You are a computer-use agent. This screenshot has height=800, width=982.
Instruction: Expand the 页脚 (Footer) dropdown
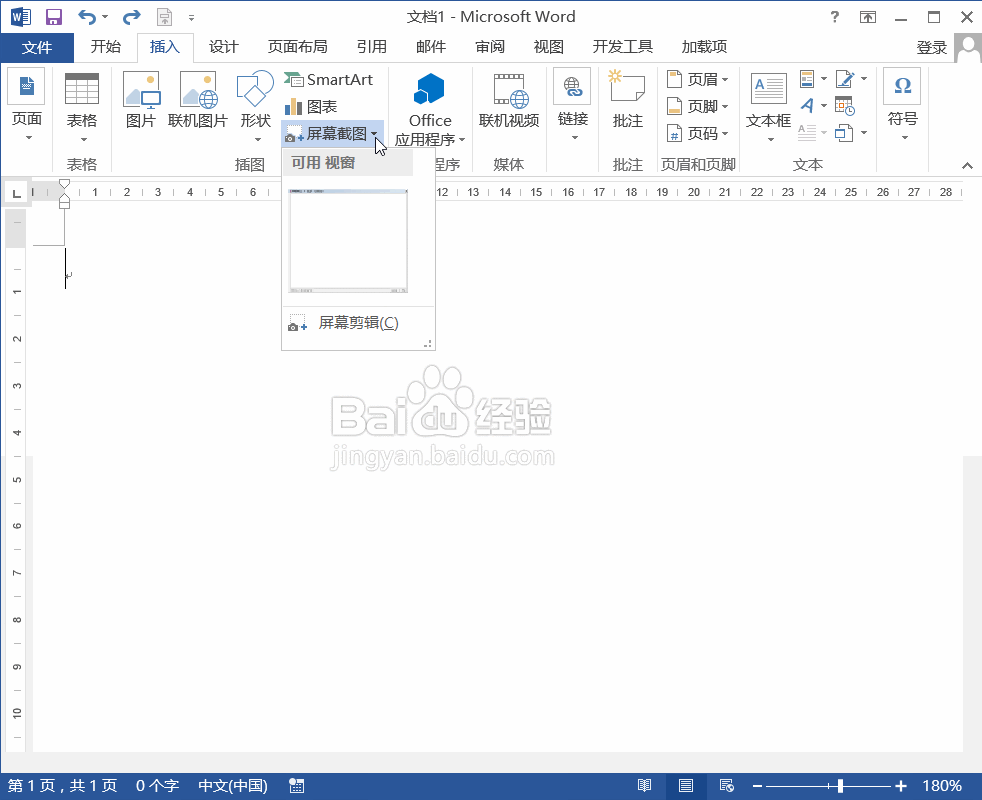(x=725, y=106)
